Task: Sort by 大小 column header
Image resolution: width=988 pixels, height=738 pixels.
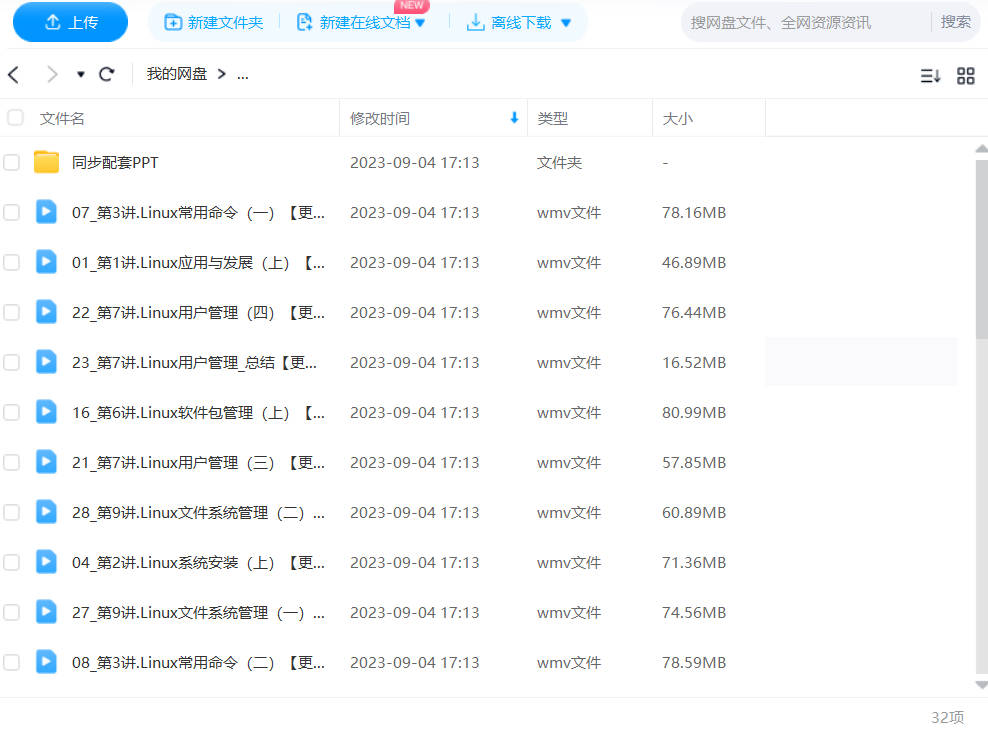Action: coord(677,118)
